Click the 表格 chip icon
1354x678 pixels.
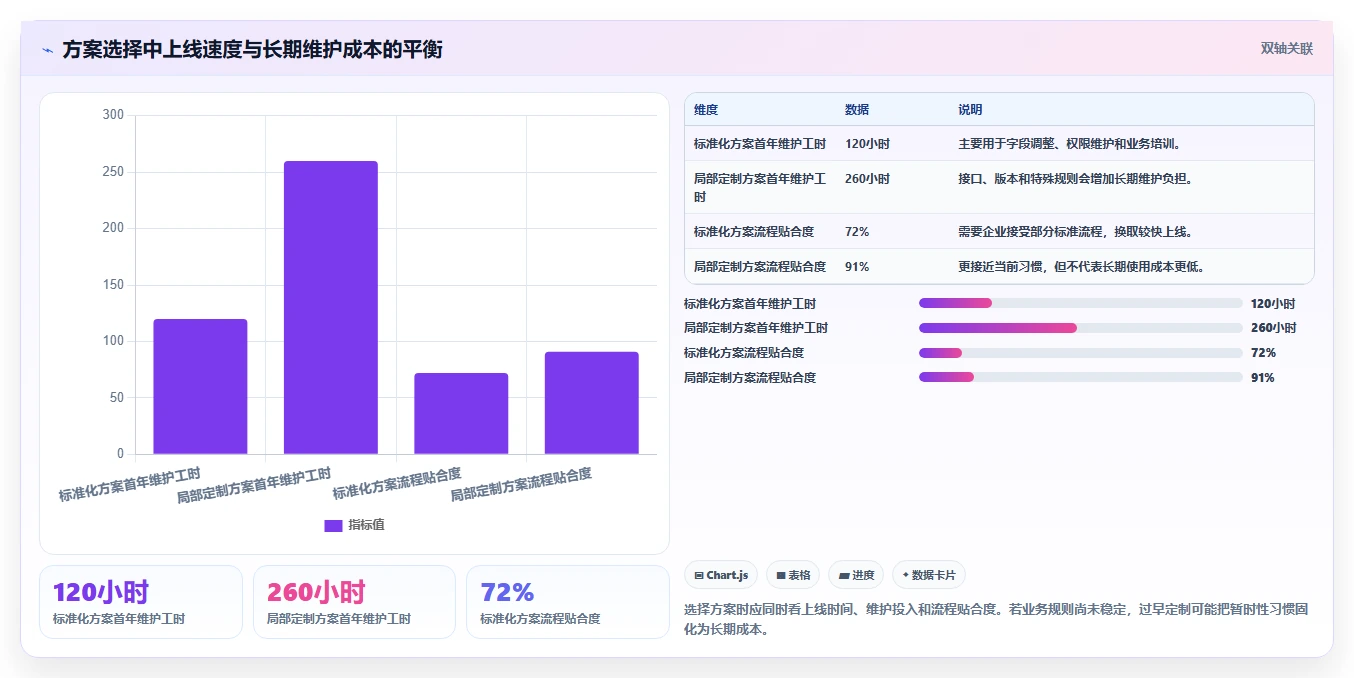pyautogui.click(x=781, y=575)
